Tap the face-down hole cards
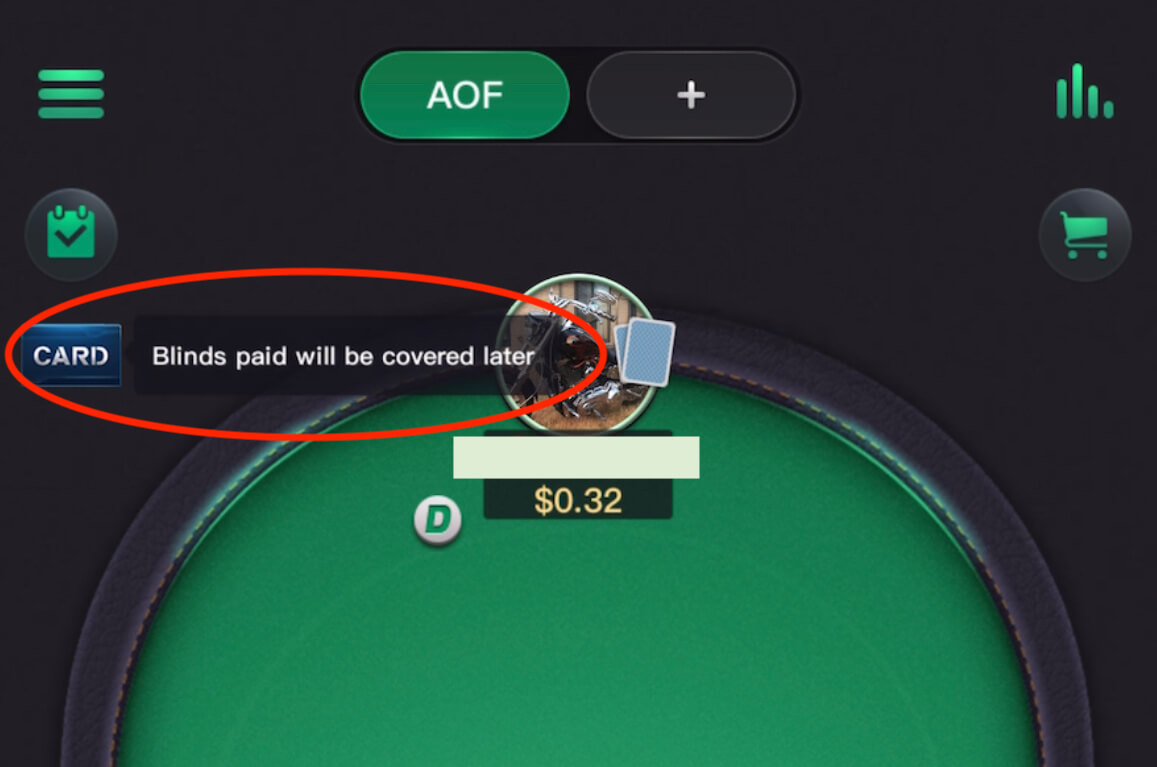The width and height of the screenshot is (1157, 767). coord(645,352)
